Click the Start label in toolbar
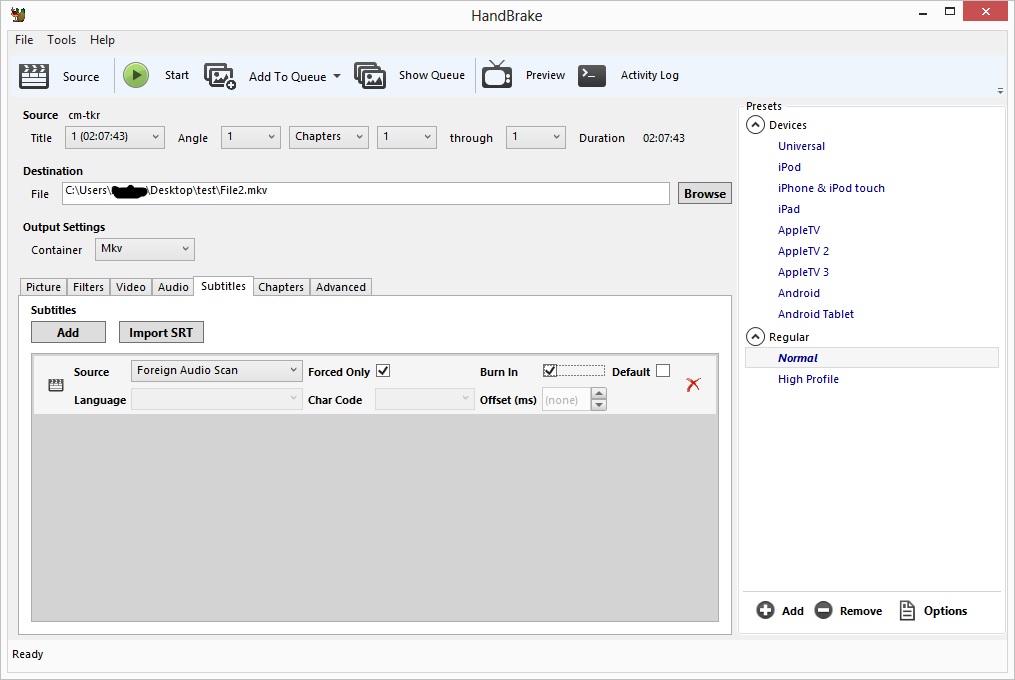The height and width of the screenshot is (680, 1015). click(x=177, y=75)
